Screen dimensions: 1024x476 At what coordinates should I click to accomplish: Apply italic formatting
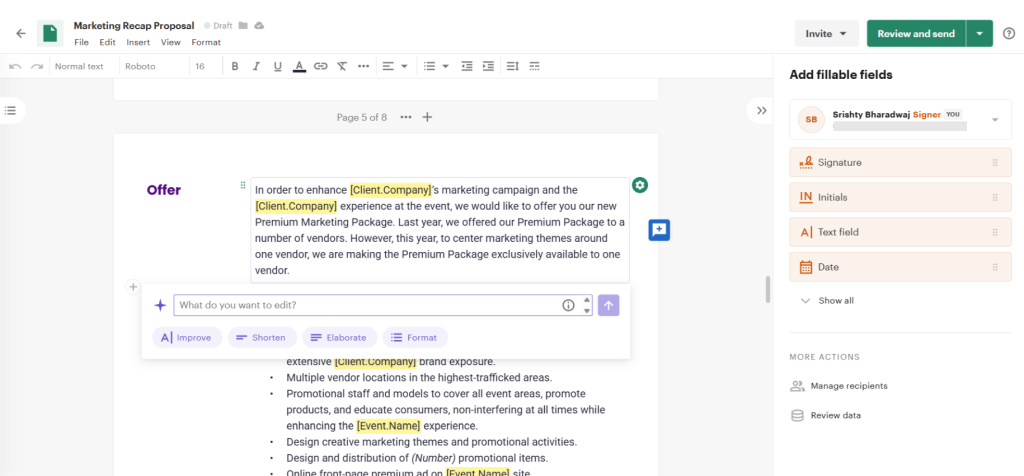(x=256, y=66)
